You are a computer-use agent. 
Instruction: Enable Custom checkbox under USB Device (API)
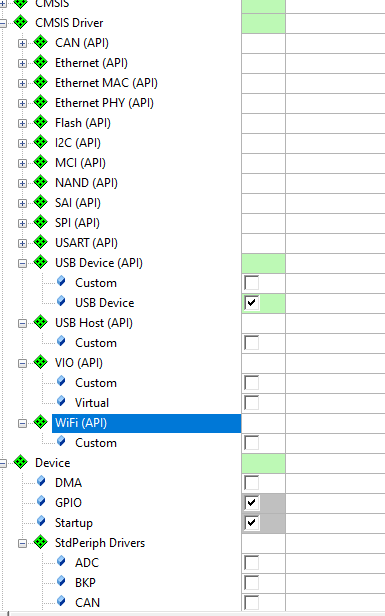tap(251, 283)
